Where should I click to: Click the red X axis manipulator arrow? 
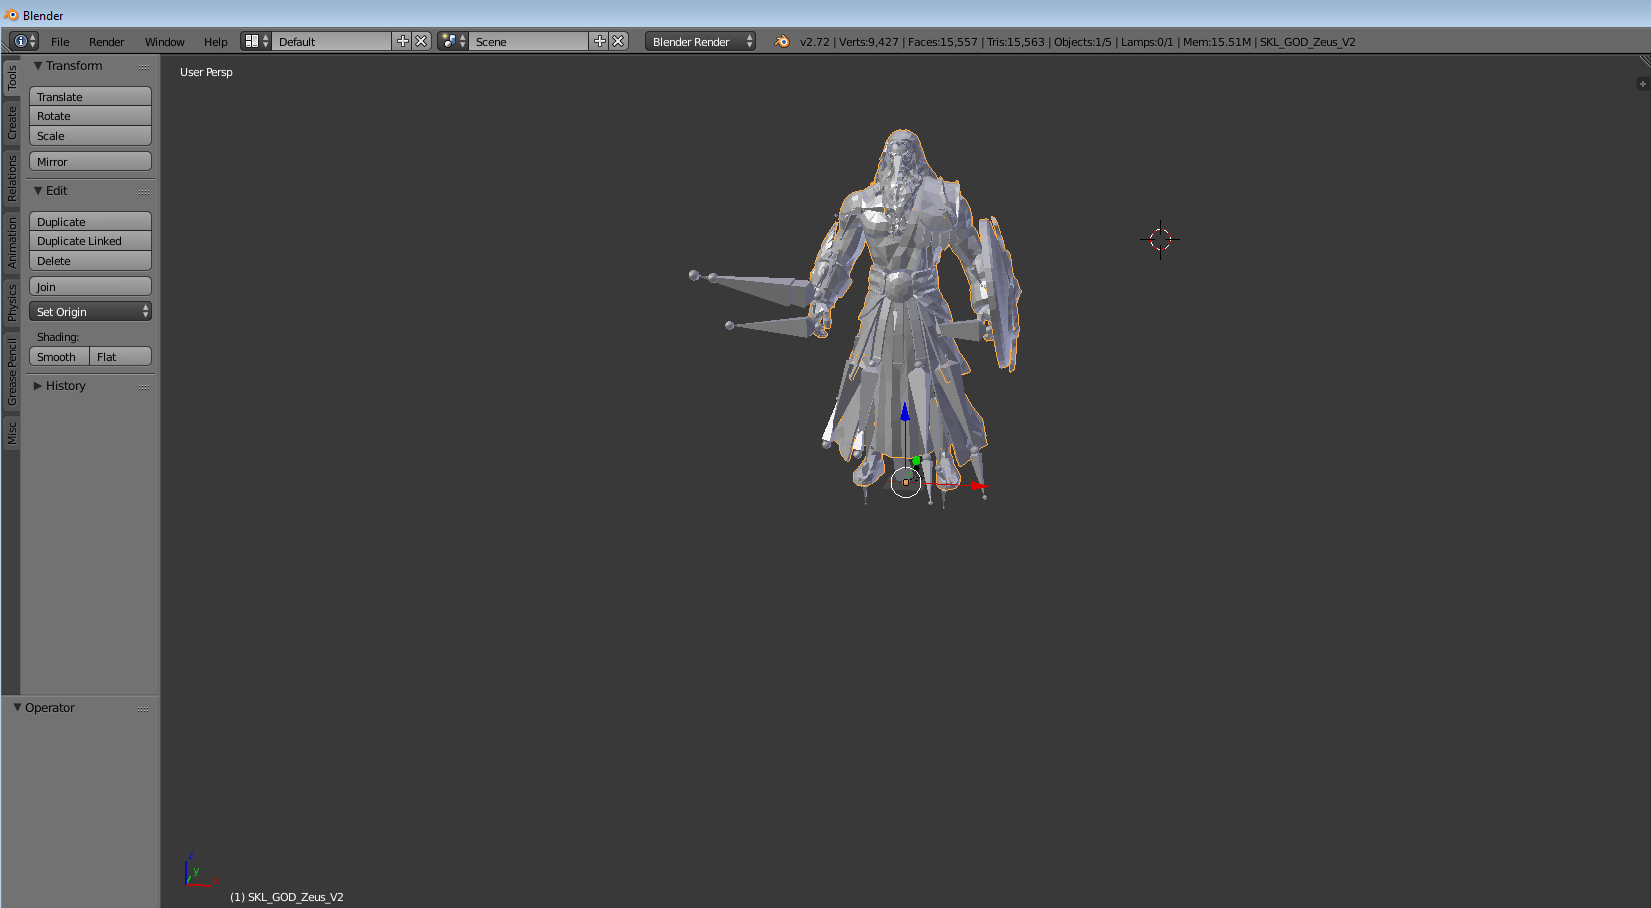coord(979,487)
